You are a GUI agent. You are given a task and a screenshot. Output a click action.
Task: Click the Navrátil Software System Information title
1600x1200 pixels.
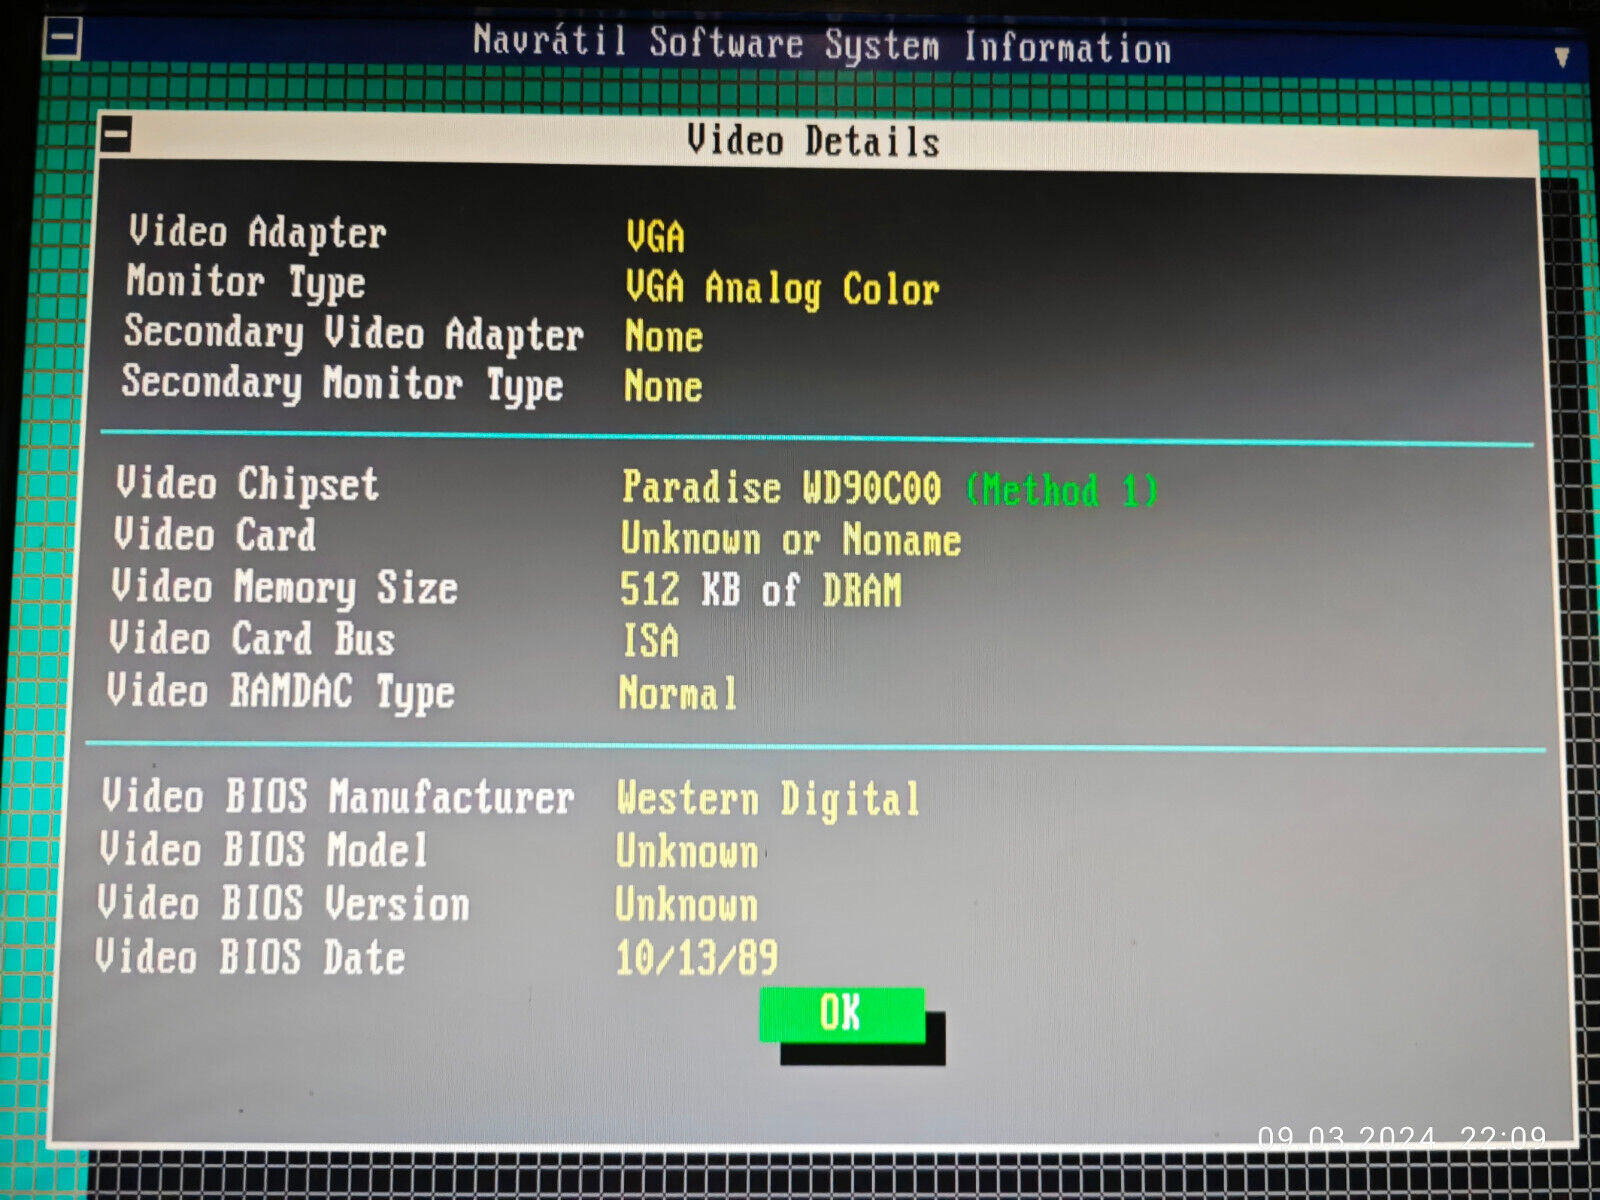point(822,44)
